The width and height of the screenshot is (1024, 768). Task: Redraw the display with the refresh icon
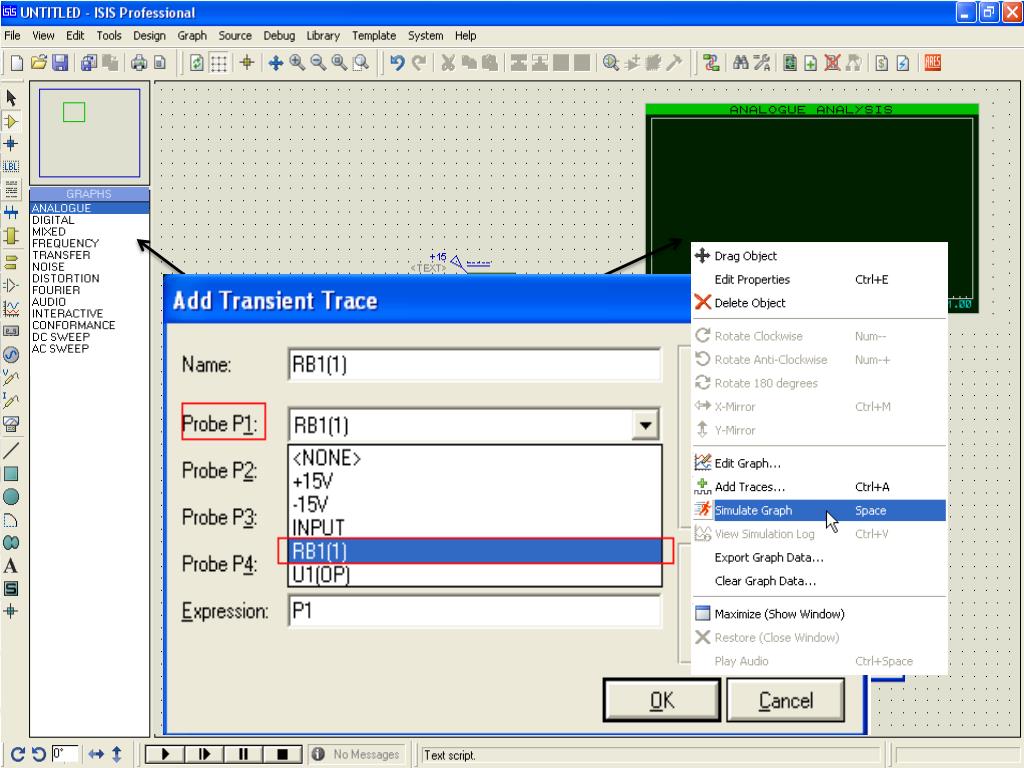pyautogui.click(x=197, y=63)
